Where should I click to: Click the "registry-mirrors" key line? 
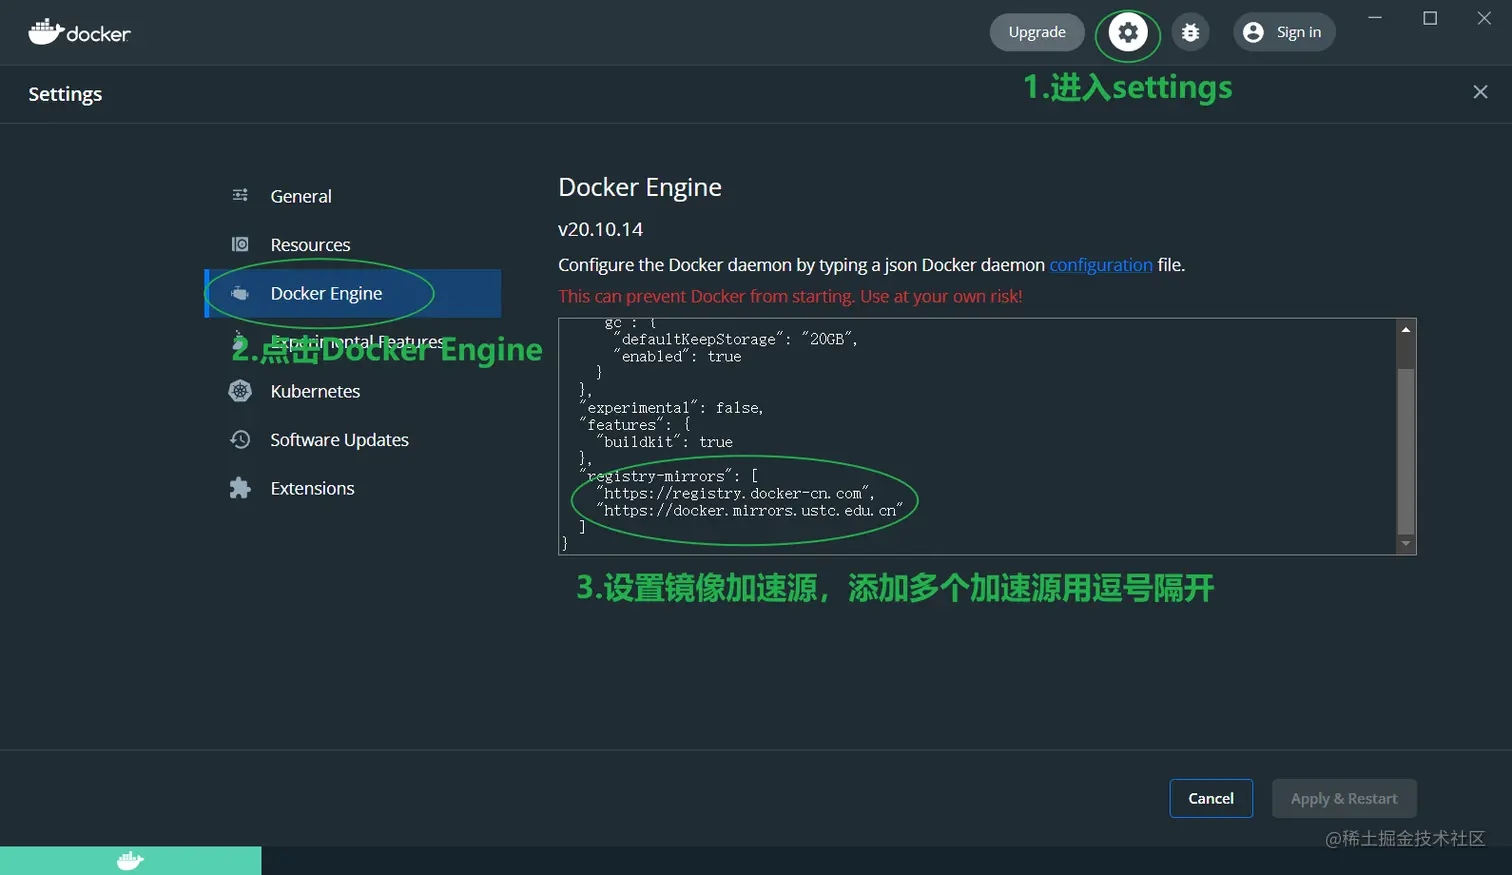pyautogui.click(x=668, y=476)
